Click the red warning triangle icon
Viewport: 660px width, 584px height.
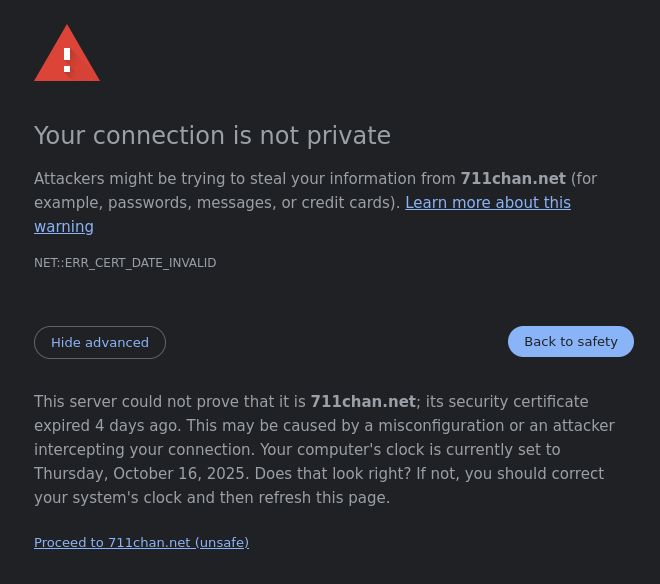tap(67, 55)
